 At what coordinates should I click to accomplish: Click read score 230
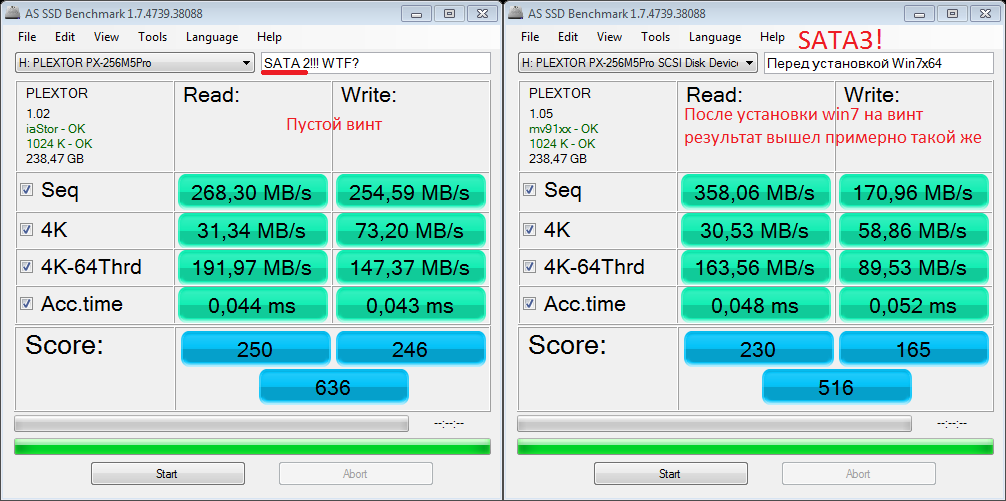coord(758,348)
